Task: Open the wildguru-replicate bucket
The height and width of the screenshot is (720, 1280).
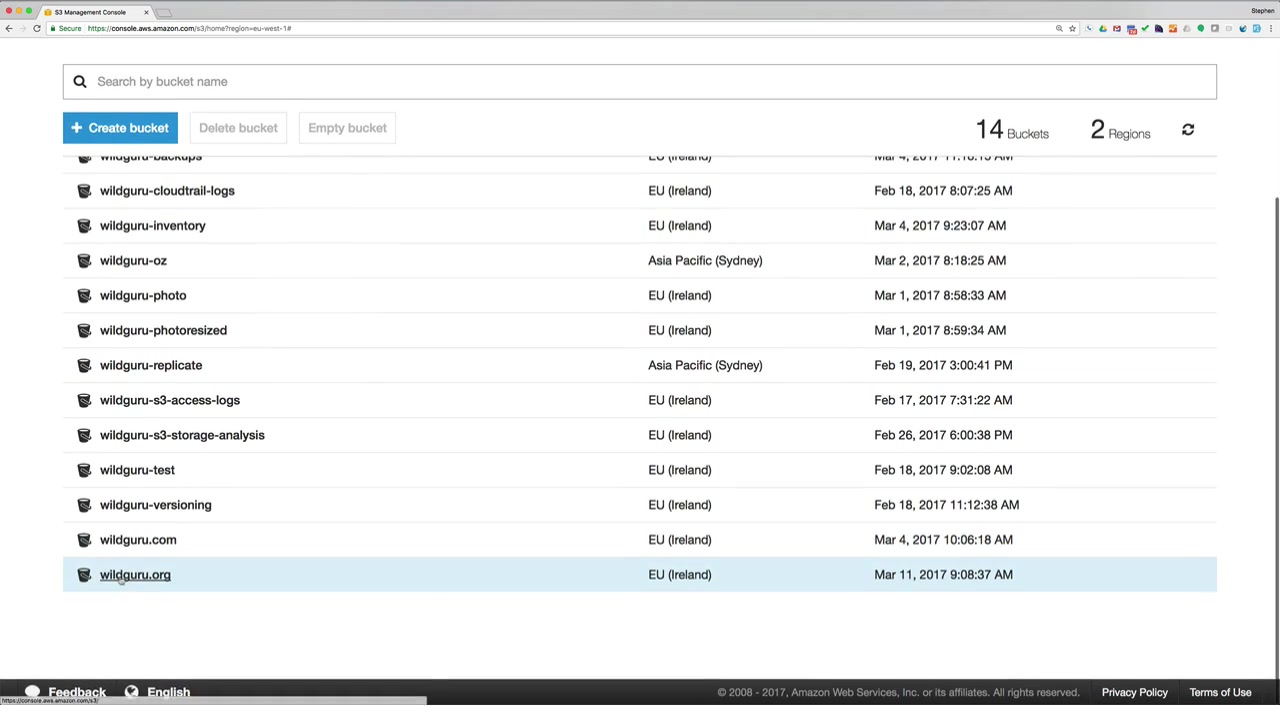Action: 151,366
